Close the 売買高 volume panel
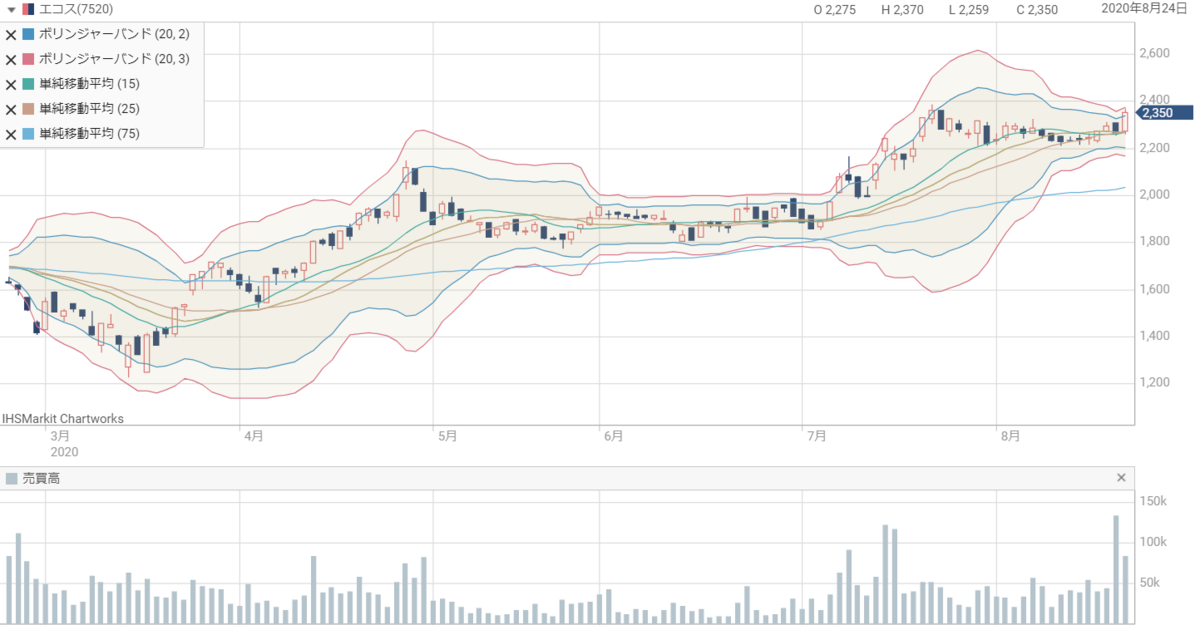 point(1121,478)
